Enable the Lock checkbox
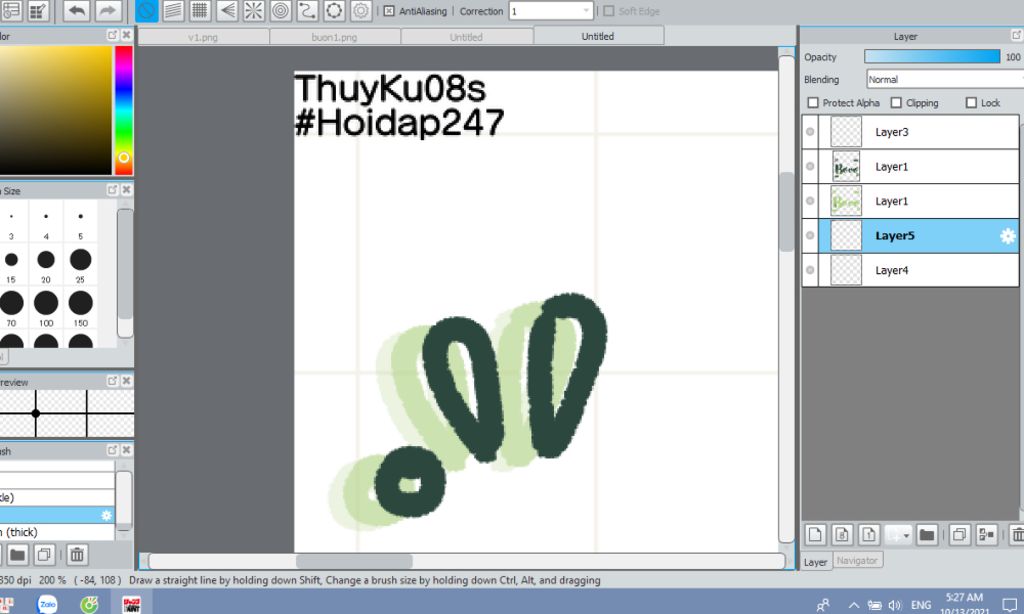 point(971,103)
